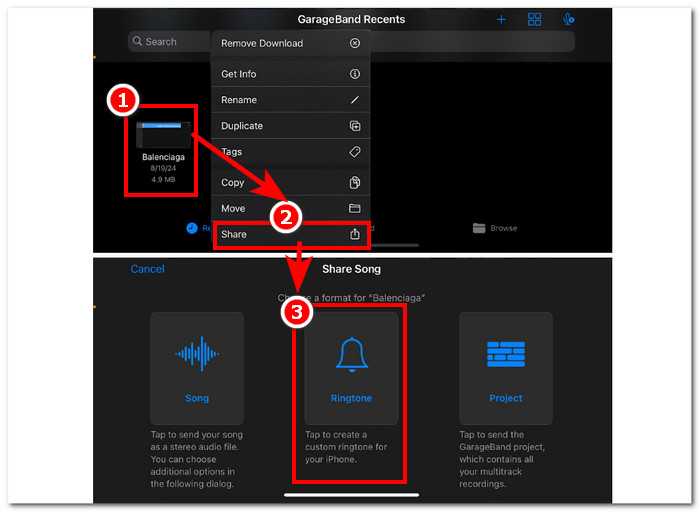The height and width of the screenshot is (512, 700).
Task: Select the Ringtone format label
Action: [x=351, y=398]
